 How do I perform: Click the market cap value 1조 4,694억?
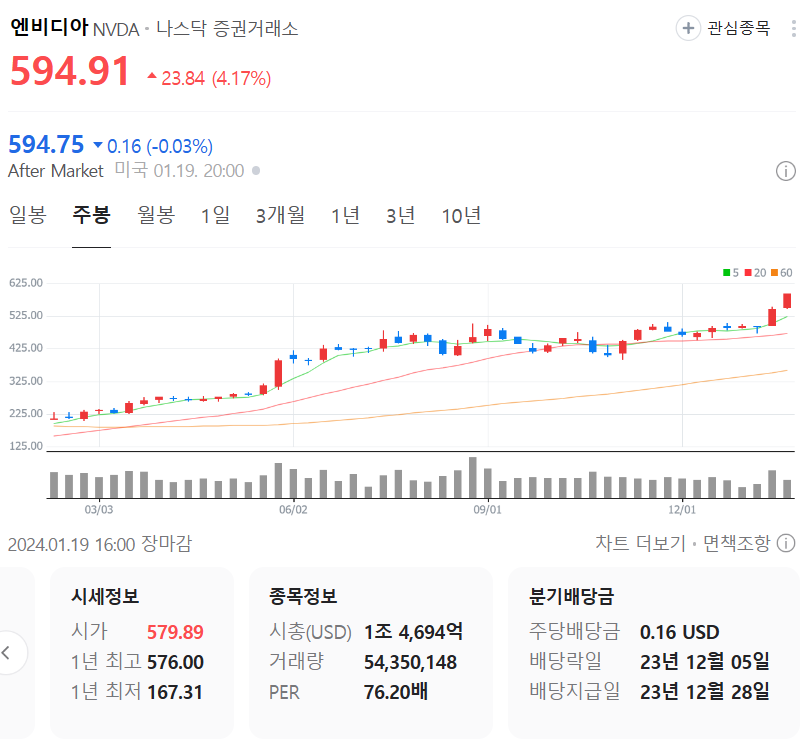pos(413,632)
